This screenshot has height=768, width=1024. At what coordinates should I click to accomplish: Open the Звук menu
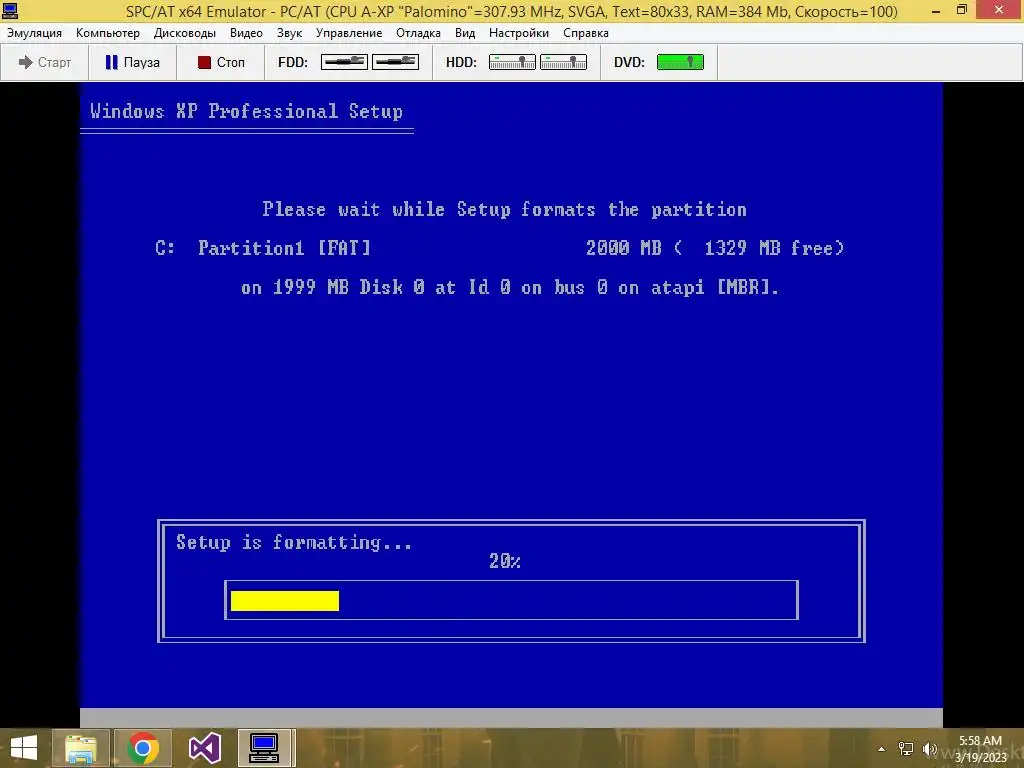289,33
